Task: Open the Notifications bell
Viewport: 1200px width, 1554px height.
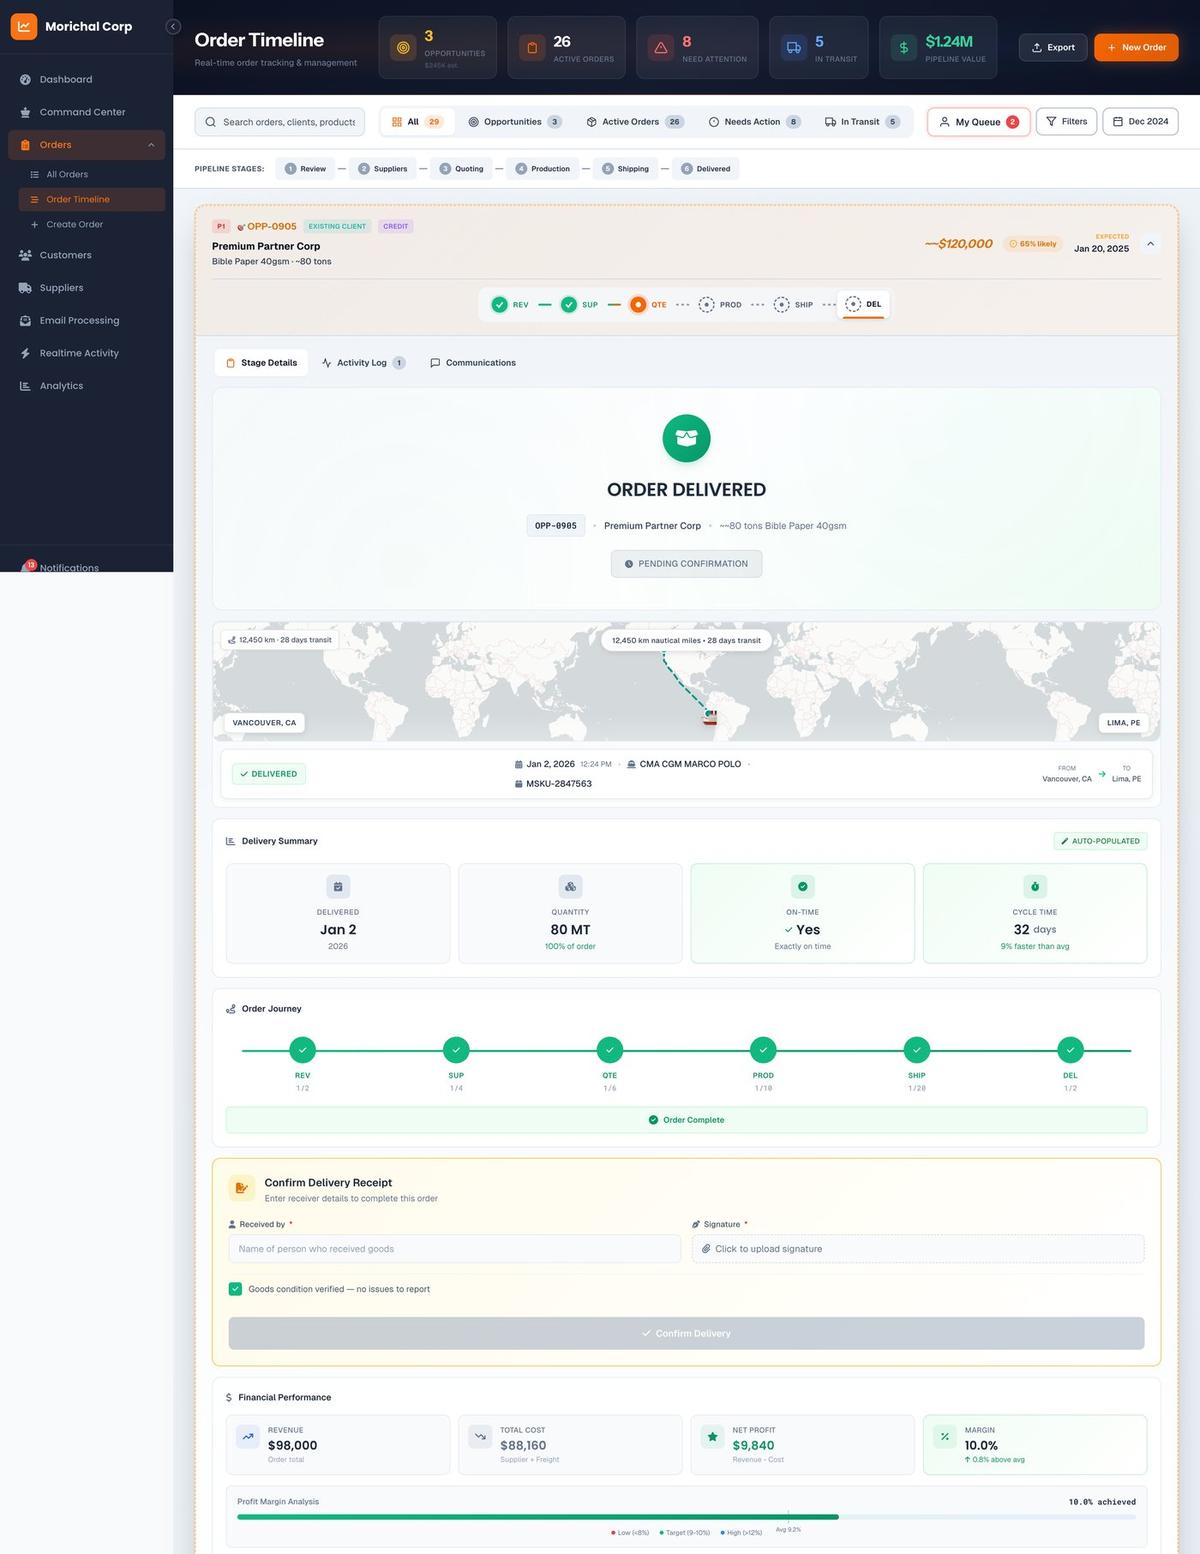Action: (30, 567)
